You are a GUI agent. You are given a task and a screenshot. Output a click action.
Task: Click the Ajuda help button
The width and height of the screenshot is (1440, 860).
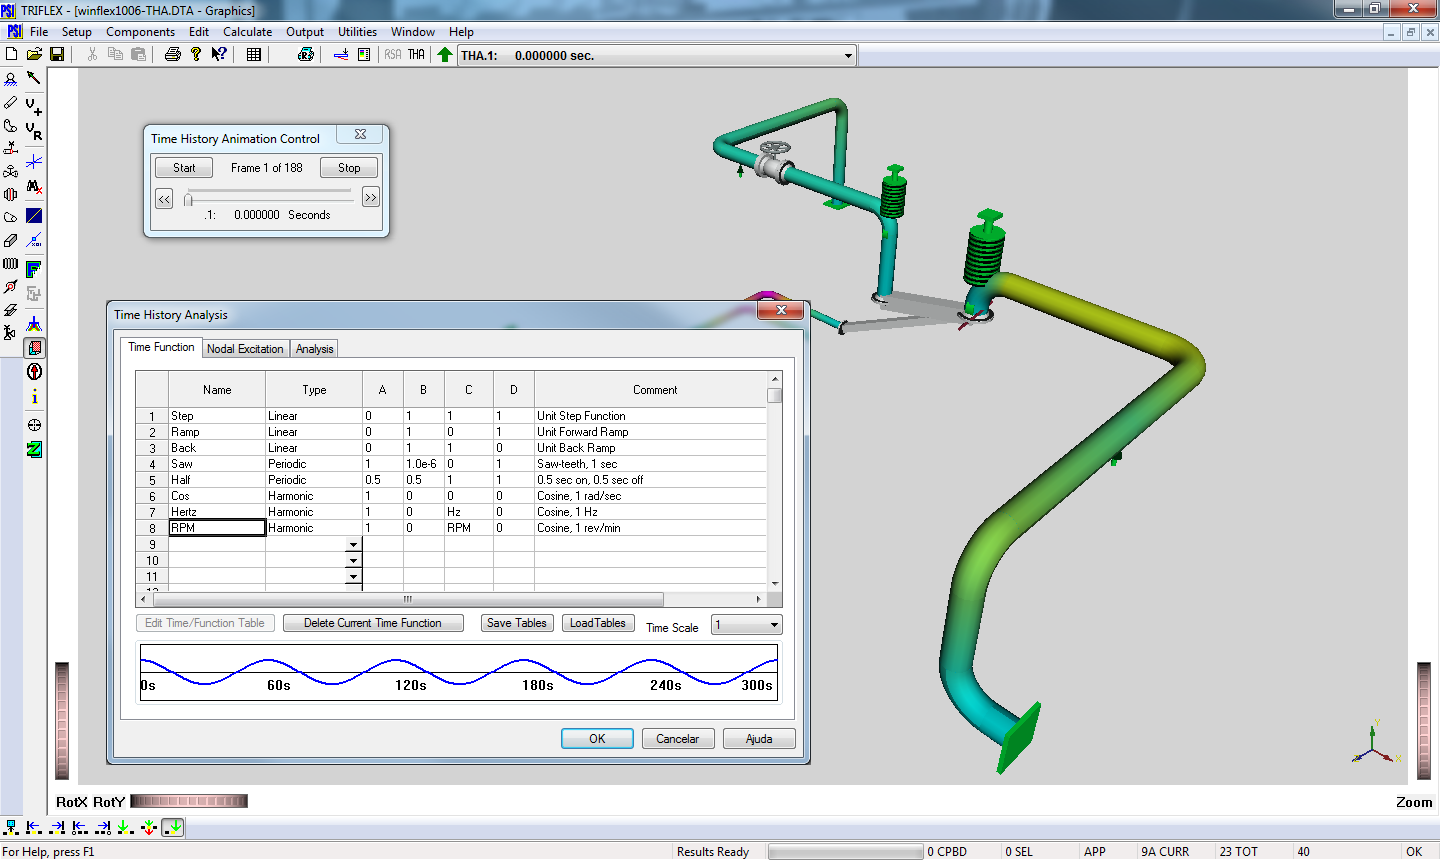pyautogui.click(x=759, y=739)
